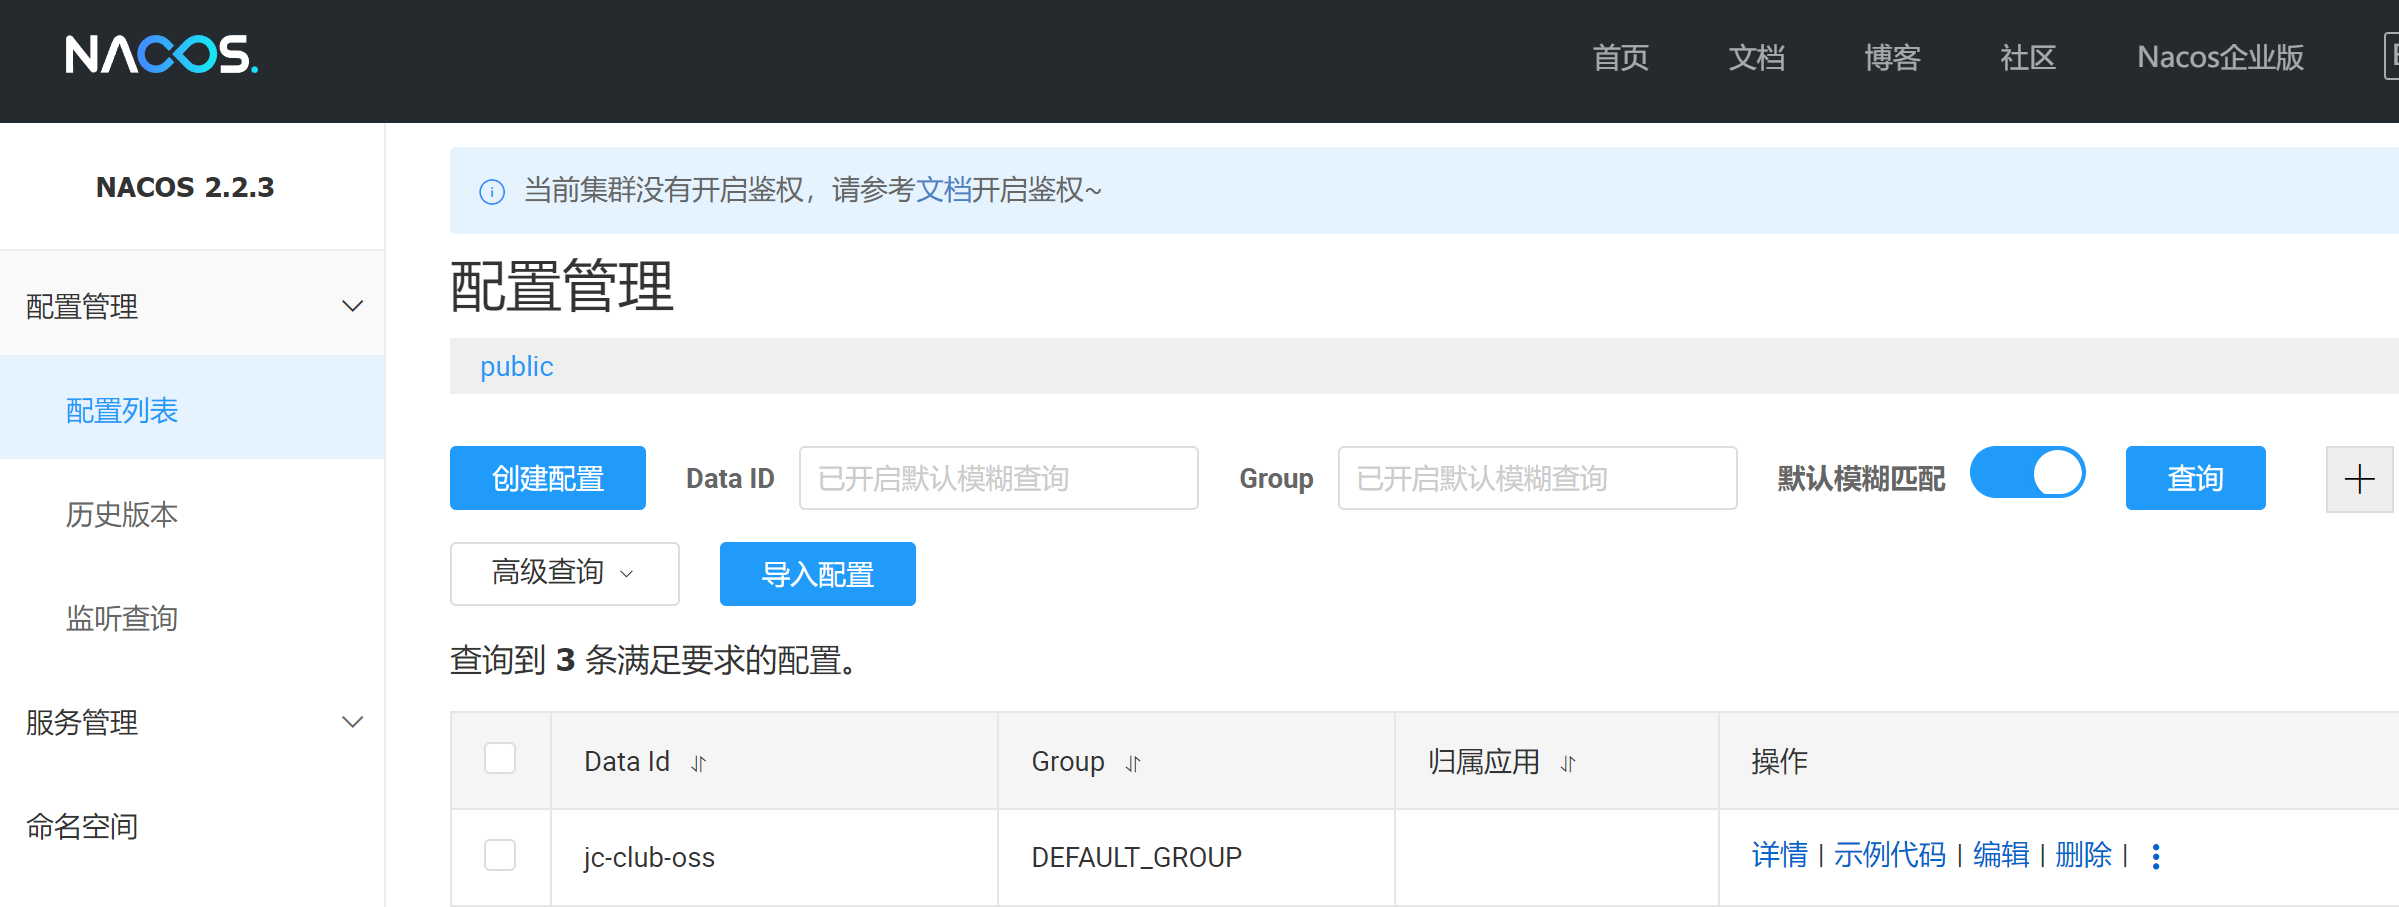
Task: Open 监听查询 in the sidebar
Action: coord(192,618)
